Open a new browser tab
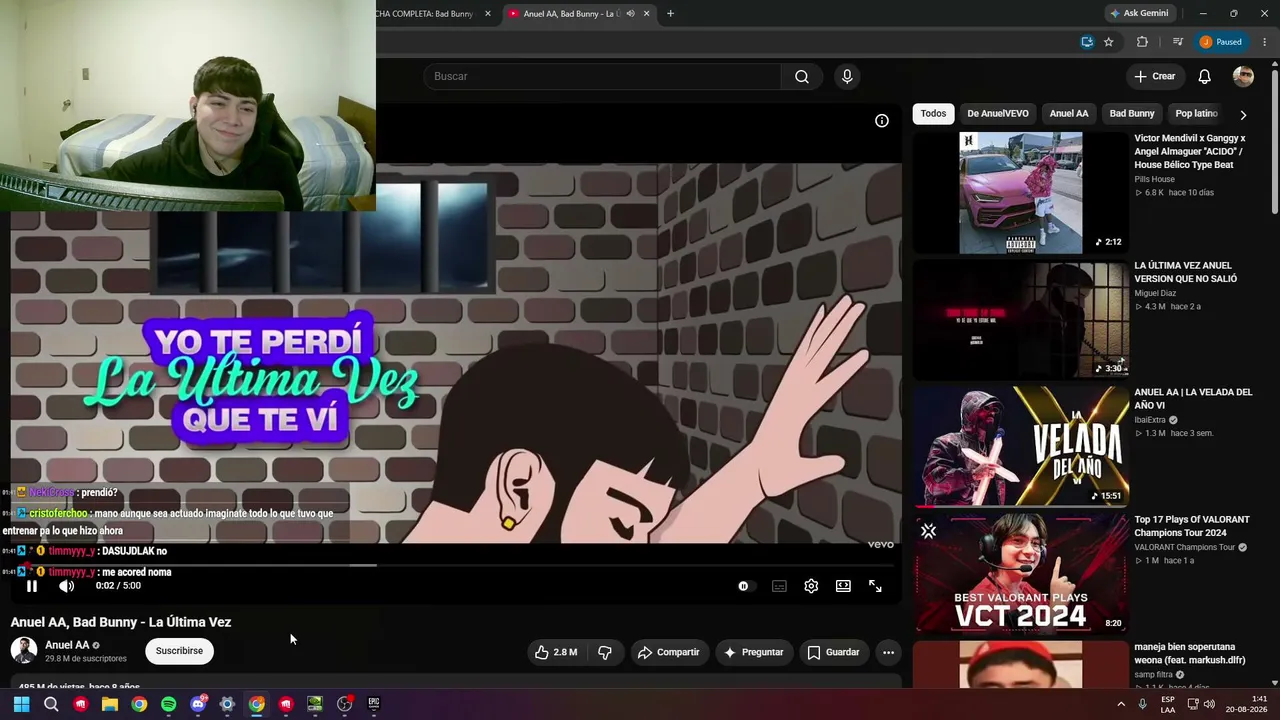This screenshot has height=720, width=1280. (670, 14)
